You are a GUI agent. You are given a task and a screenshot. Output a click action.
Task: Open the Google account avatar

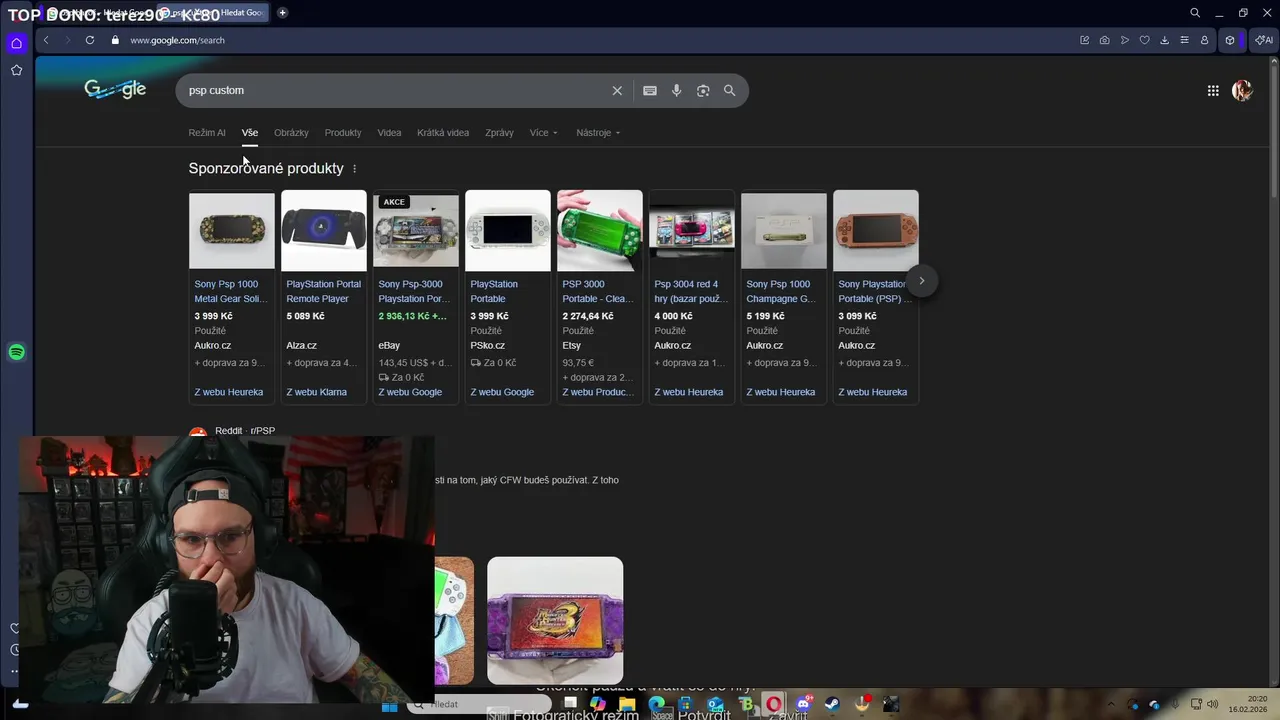click(1242, 91)
